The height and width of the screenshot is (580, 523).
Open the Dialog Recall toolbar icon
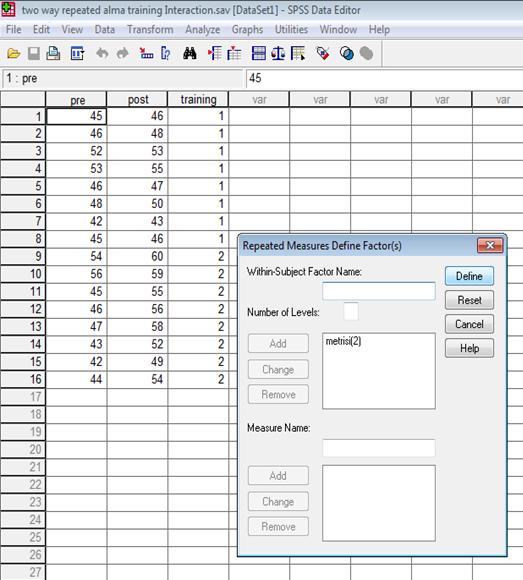[x=77, y=54]
